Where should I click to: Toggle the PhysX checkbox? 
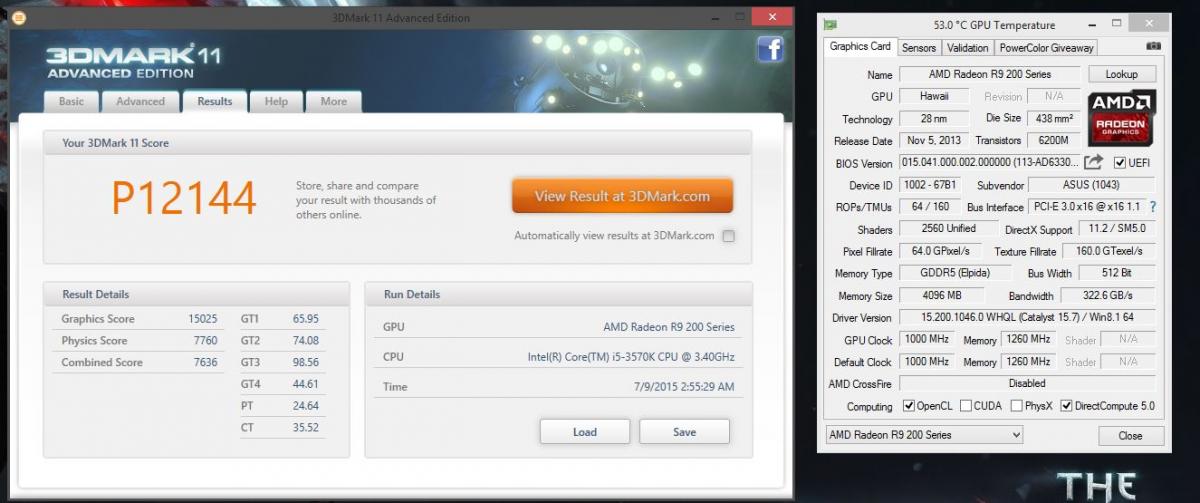point(1016,406)
